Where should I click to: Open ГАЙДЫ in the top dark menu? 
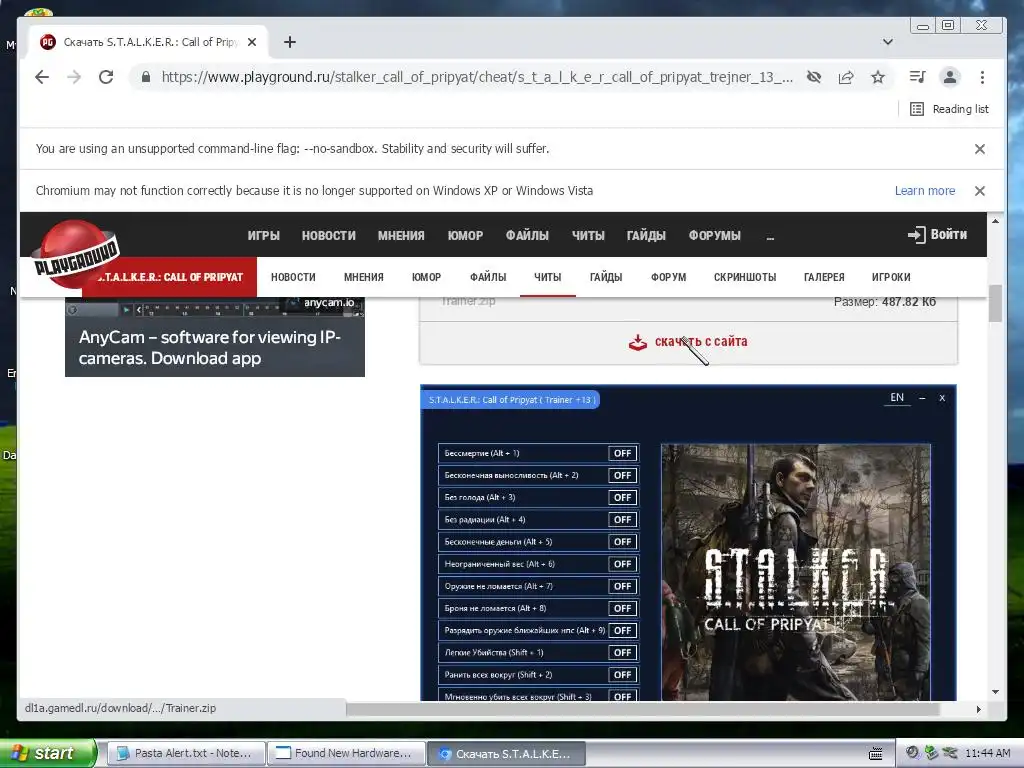pos(646,235)
